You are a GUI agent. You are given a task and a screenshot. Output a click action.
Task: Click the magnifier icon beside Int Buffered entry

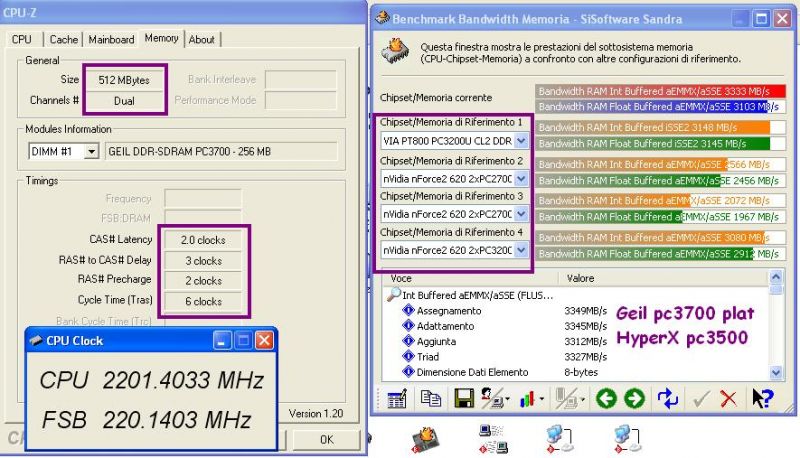point(393,294)
